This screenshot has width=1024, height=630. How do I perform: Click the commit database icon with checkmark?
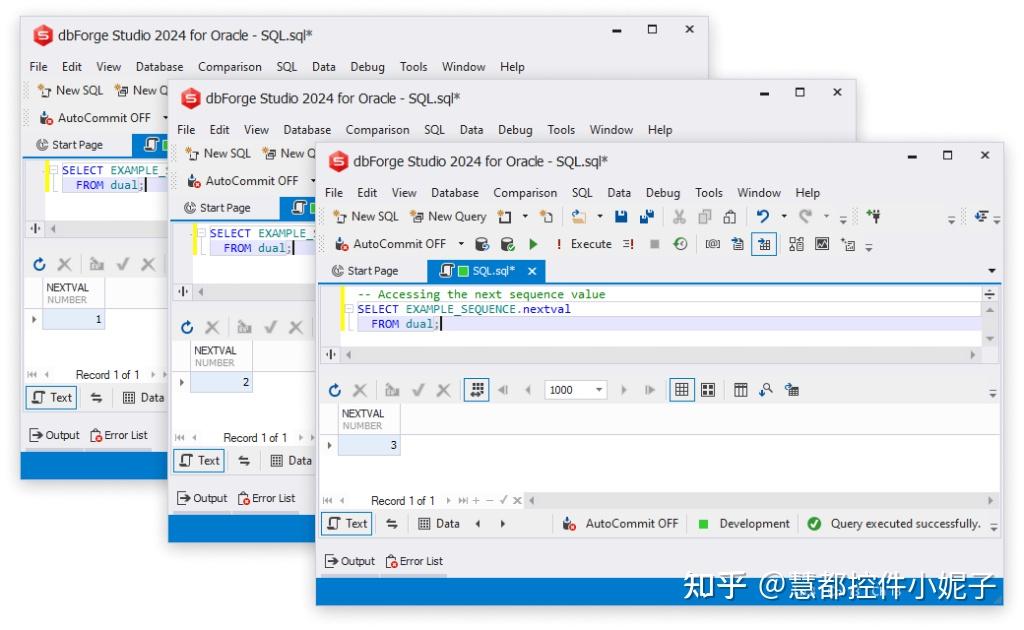point(507,244)
